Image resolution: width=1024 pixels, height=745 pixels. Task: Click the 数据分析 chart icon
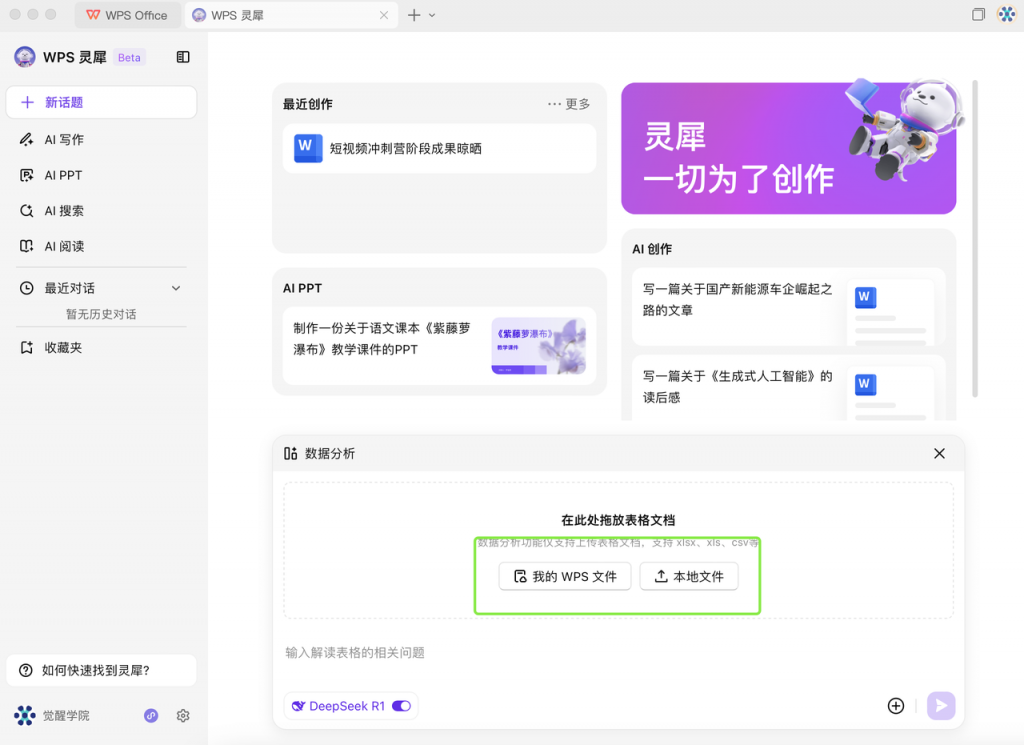[x=291, y=453]
